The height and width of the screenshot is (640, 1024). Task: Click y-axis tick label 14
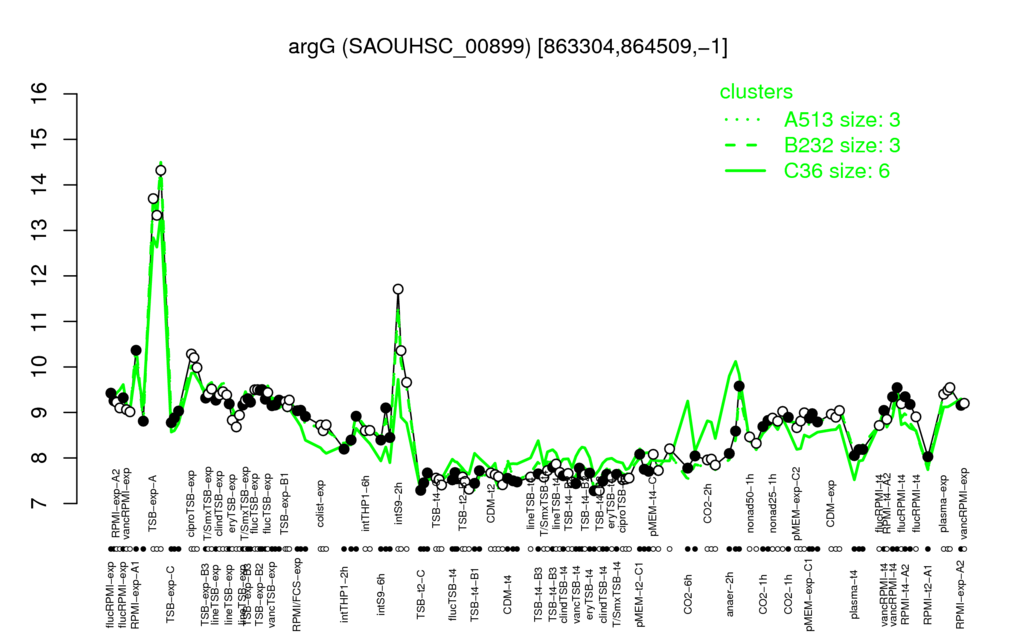point(40,185)
